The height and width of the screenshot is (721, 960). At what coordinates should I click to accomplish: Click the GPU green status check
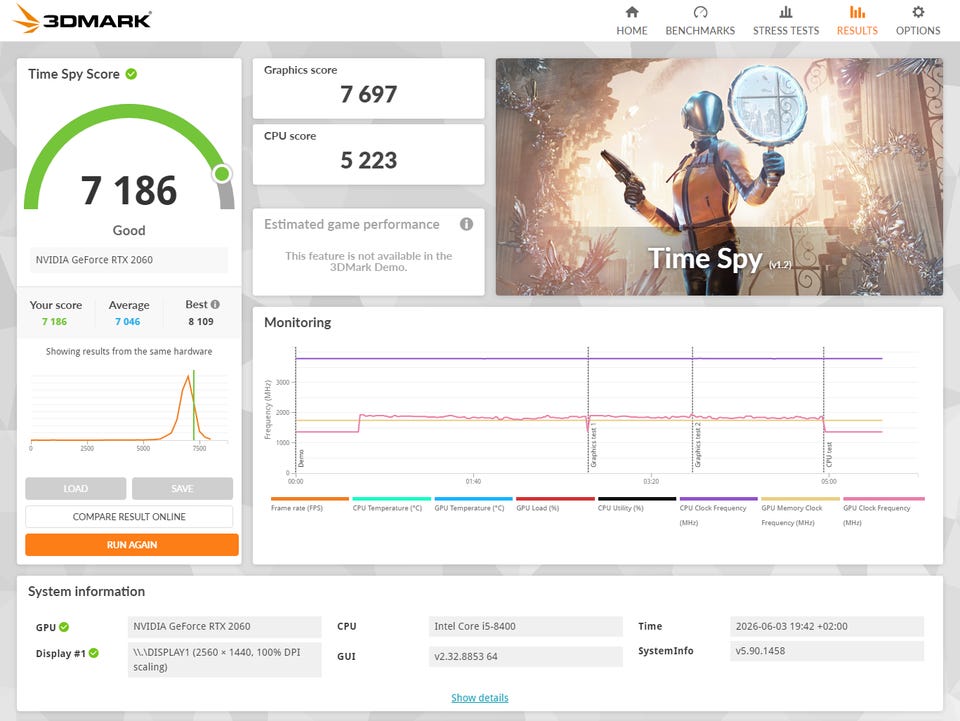pyautogui.click(x=64, y=627)
